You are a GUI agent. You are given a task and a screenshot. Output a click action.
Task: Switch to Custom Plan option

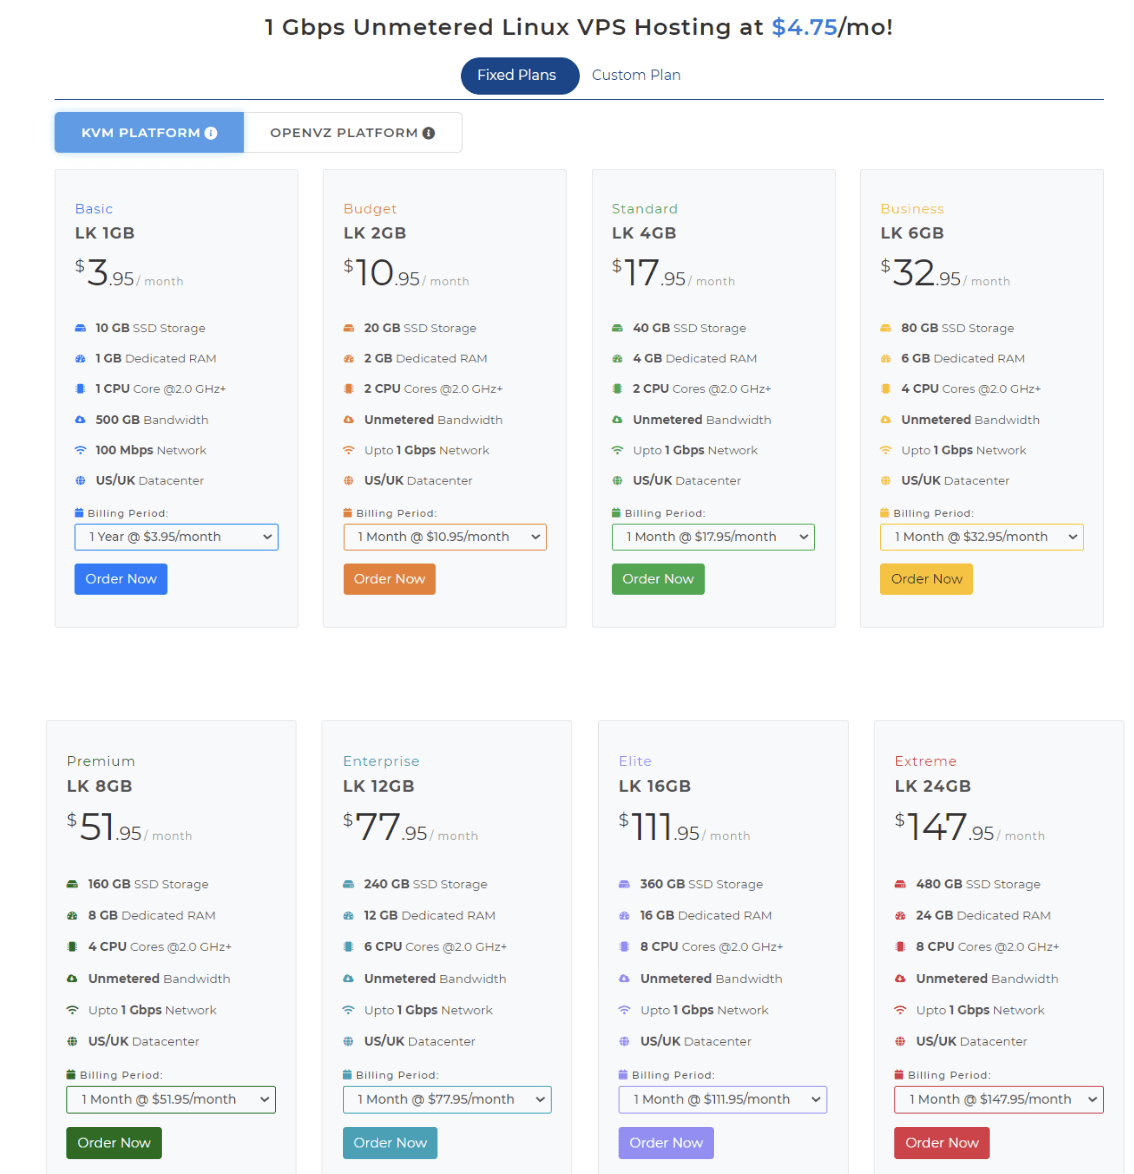636,75
